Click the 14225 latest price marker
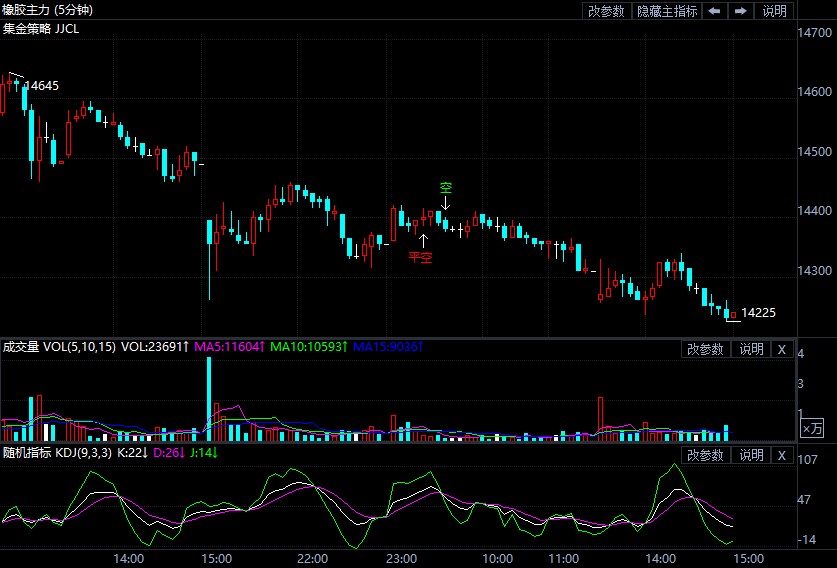This screenshot has height=568, width=837. (x=758, y=313)
